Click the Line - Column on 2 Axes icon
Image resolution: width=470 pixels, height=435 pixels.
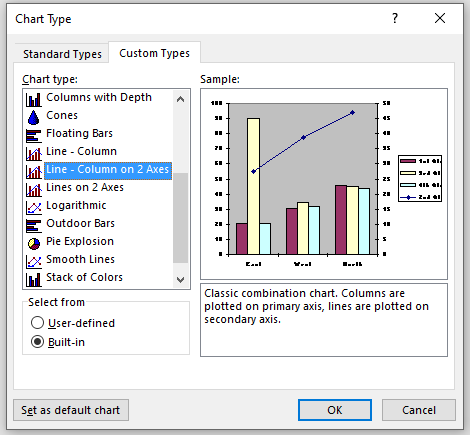tap(34, 171)
